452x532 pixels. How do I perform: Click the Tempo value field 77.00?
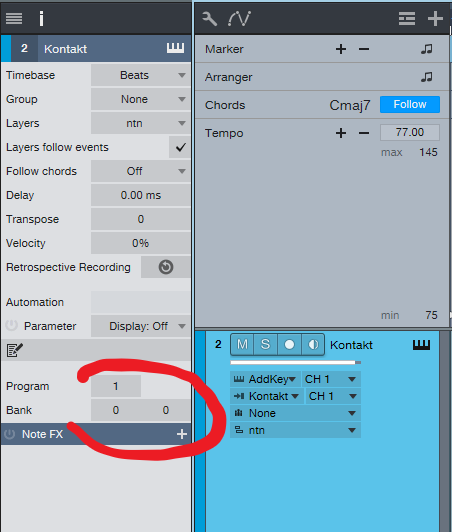click(x=410, y=132)
